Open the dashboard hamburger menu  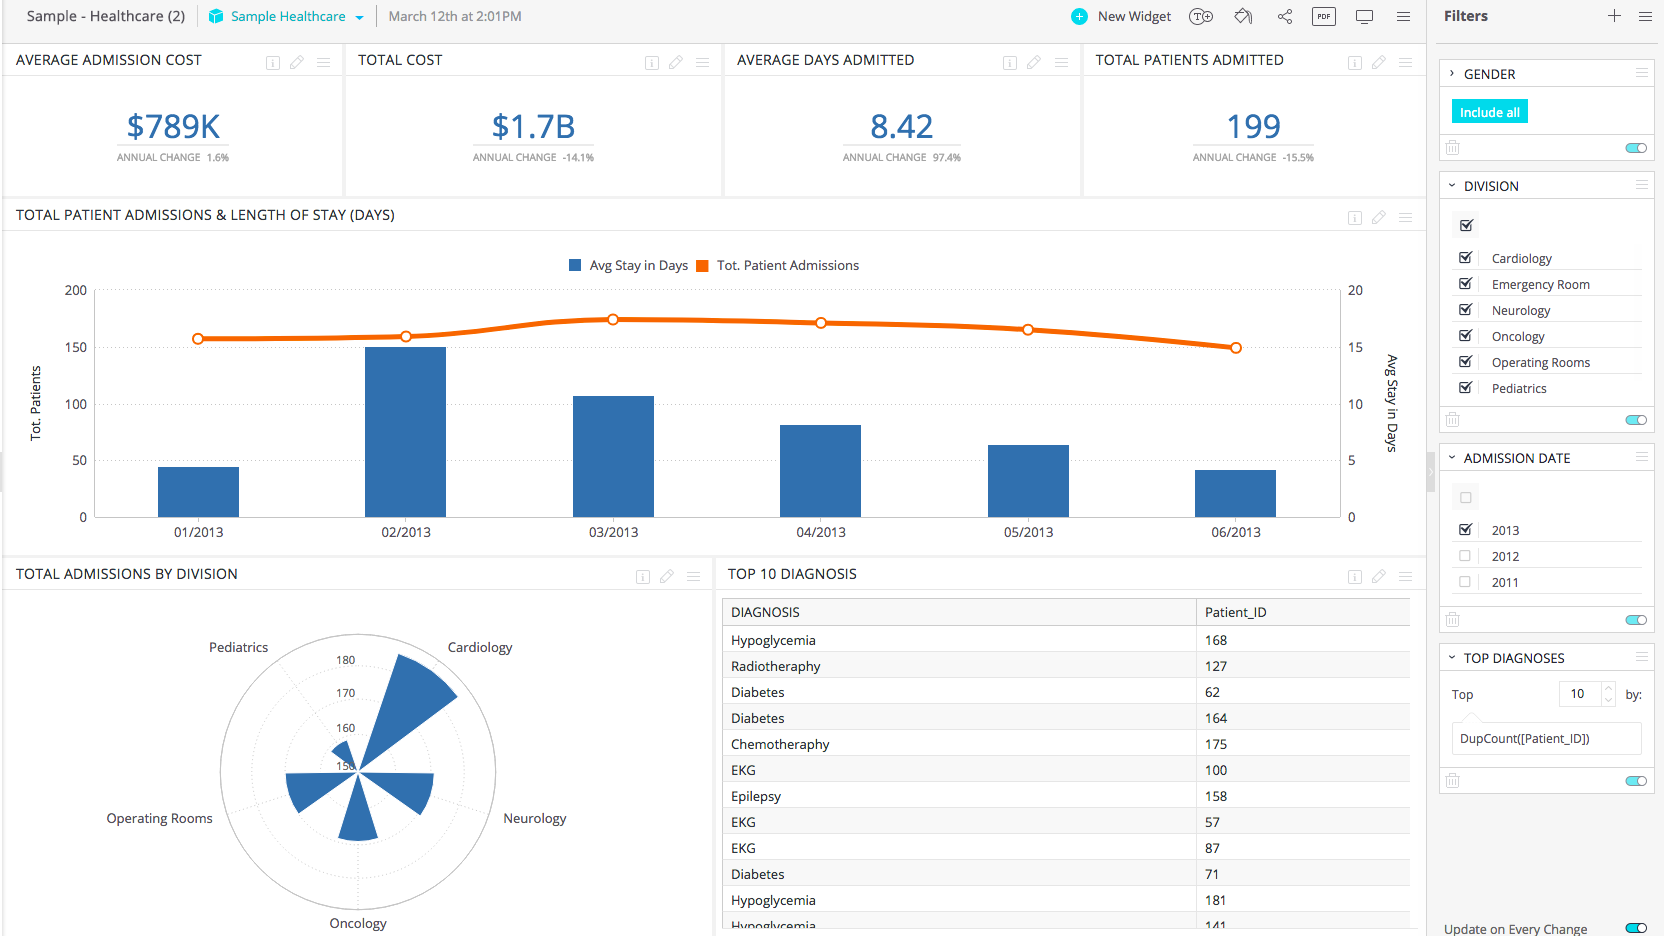coord(1403,16)
